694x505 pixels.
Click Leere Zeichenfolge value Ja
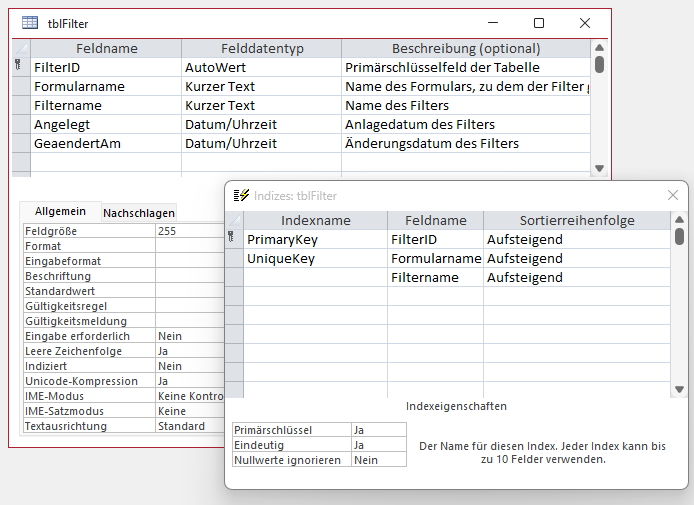coord(190,351)
